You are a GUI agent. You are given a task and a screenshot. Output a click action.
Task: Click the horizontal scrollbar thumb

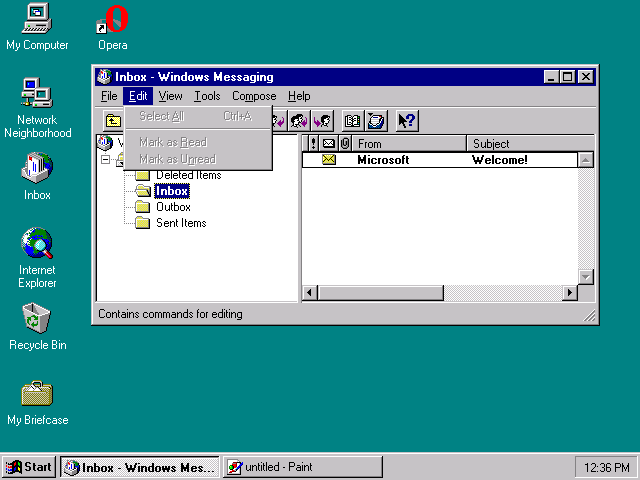tap(380, 292)
